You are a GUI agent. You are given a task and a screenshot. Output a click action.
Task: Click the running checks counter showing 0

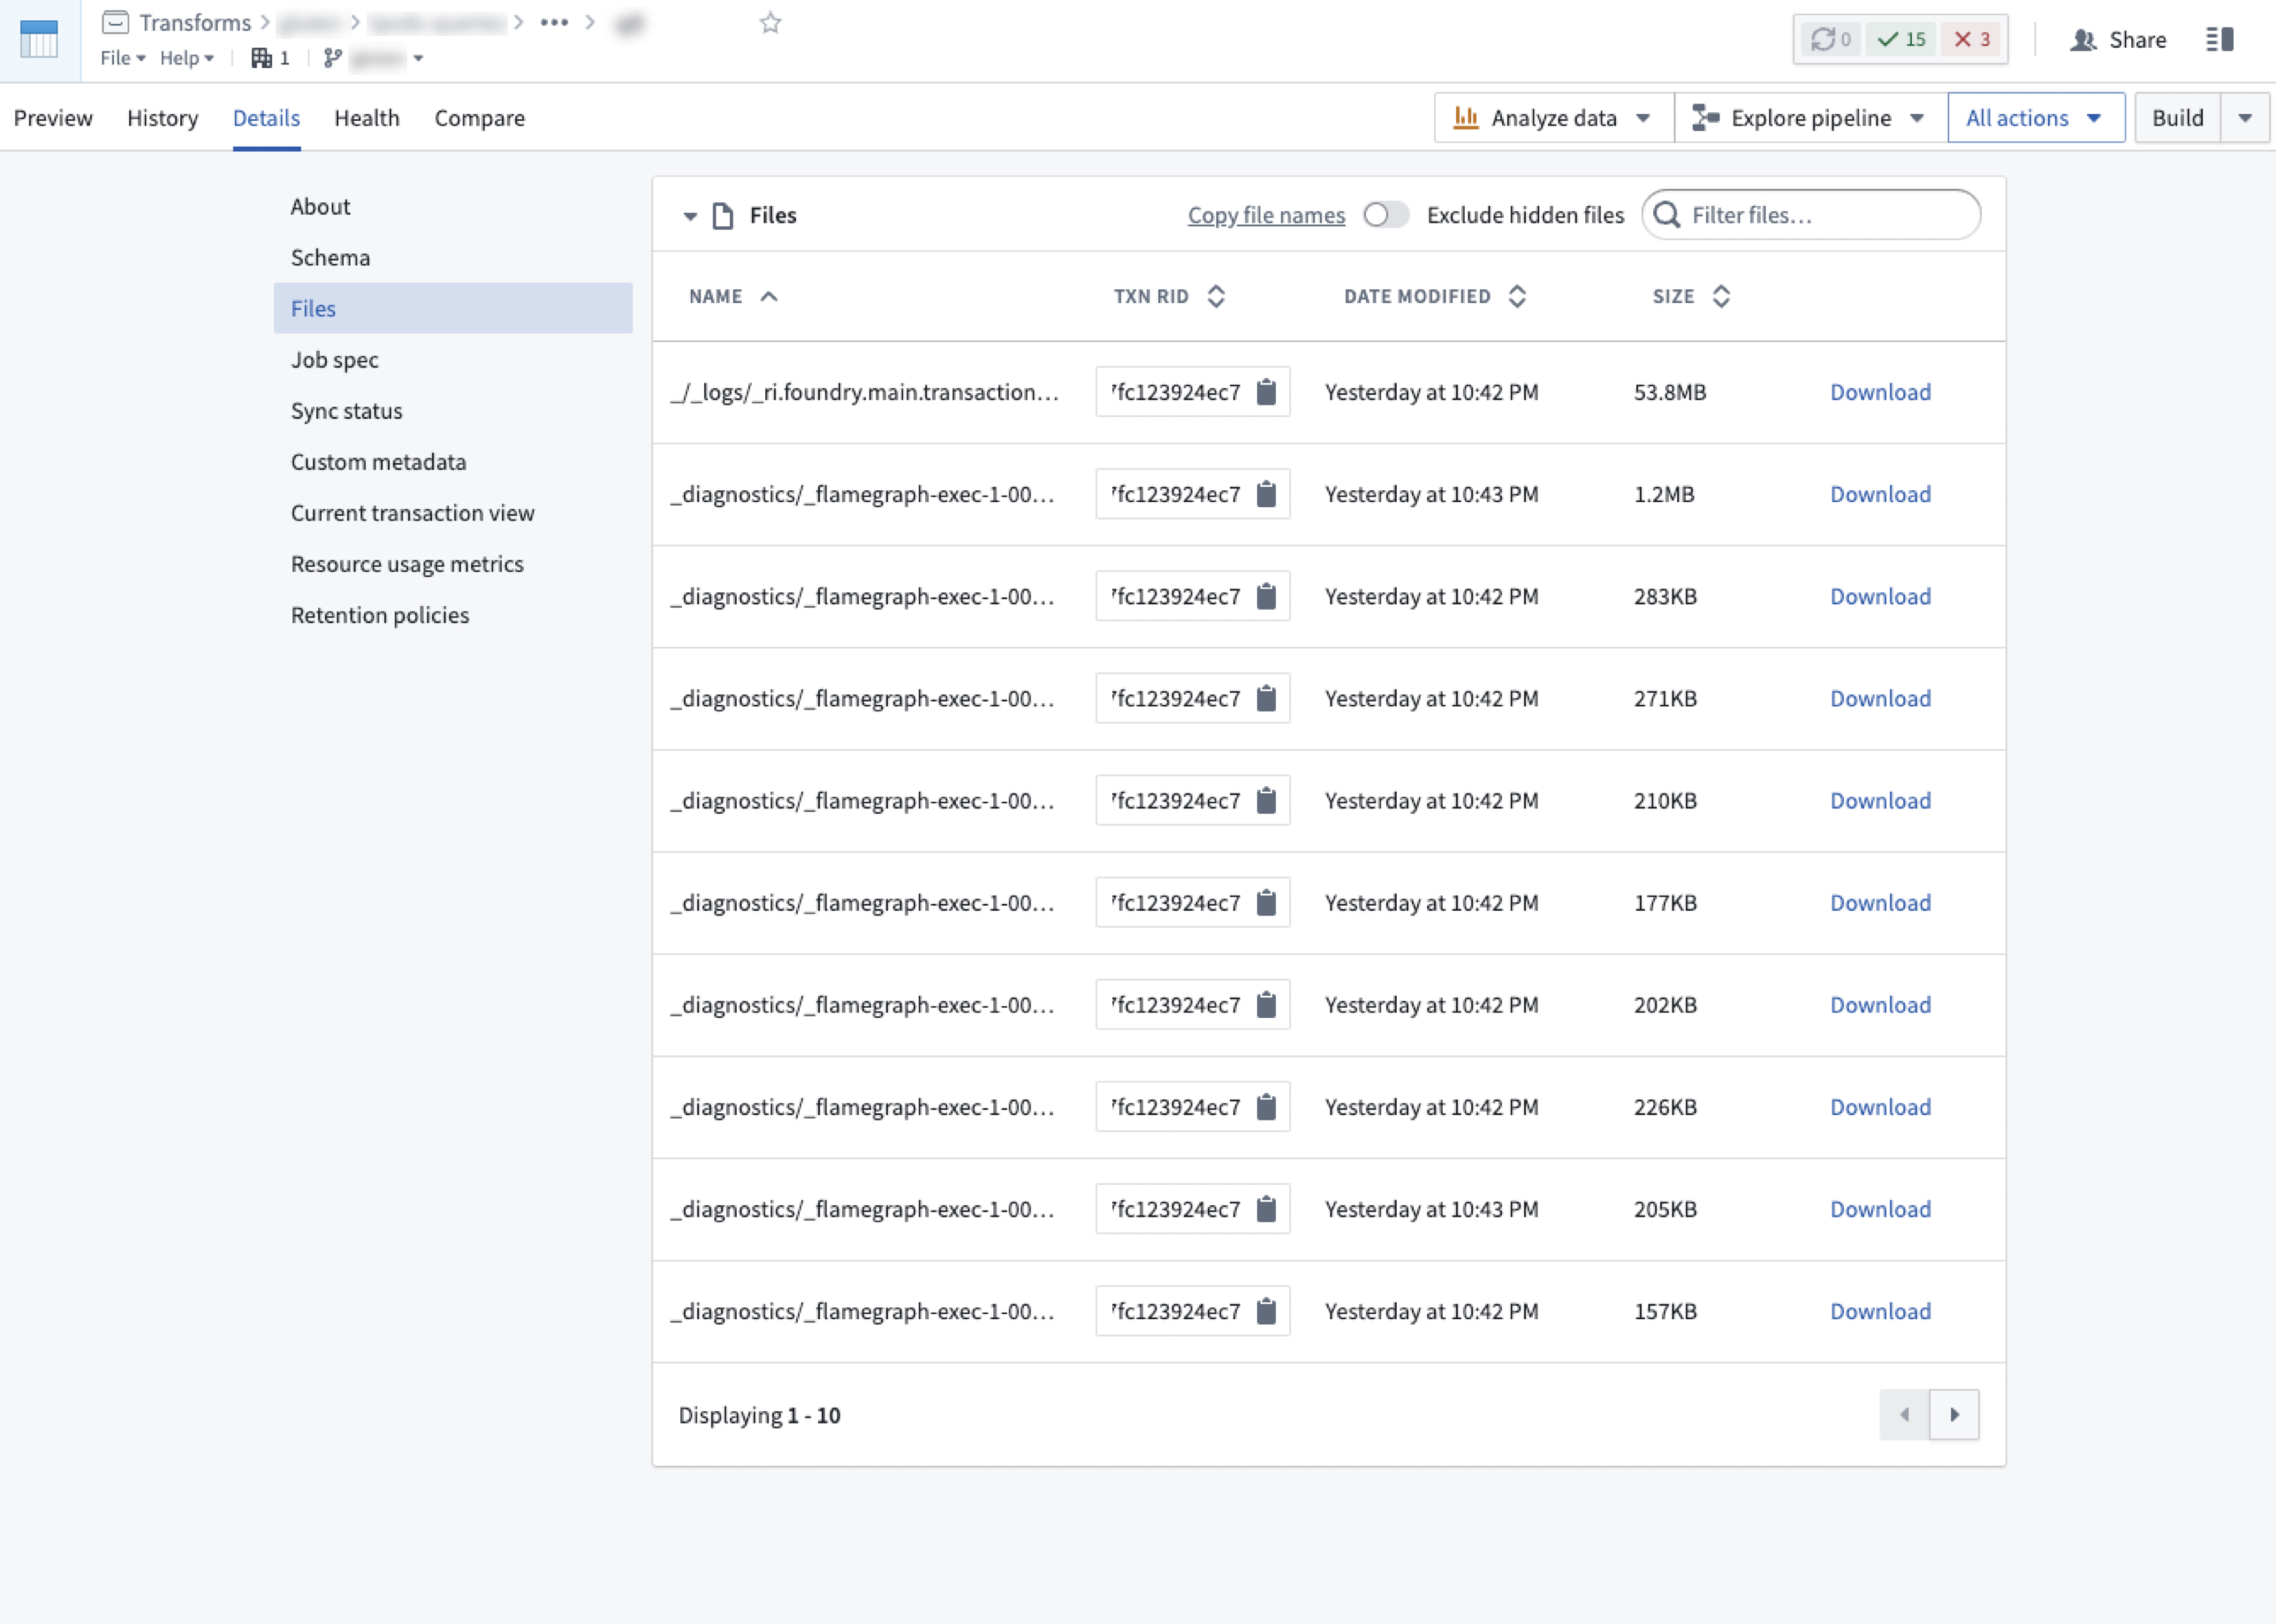1830,39
